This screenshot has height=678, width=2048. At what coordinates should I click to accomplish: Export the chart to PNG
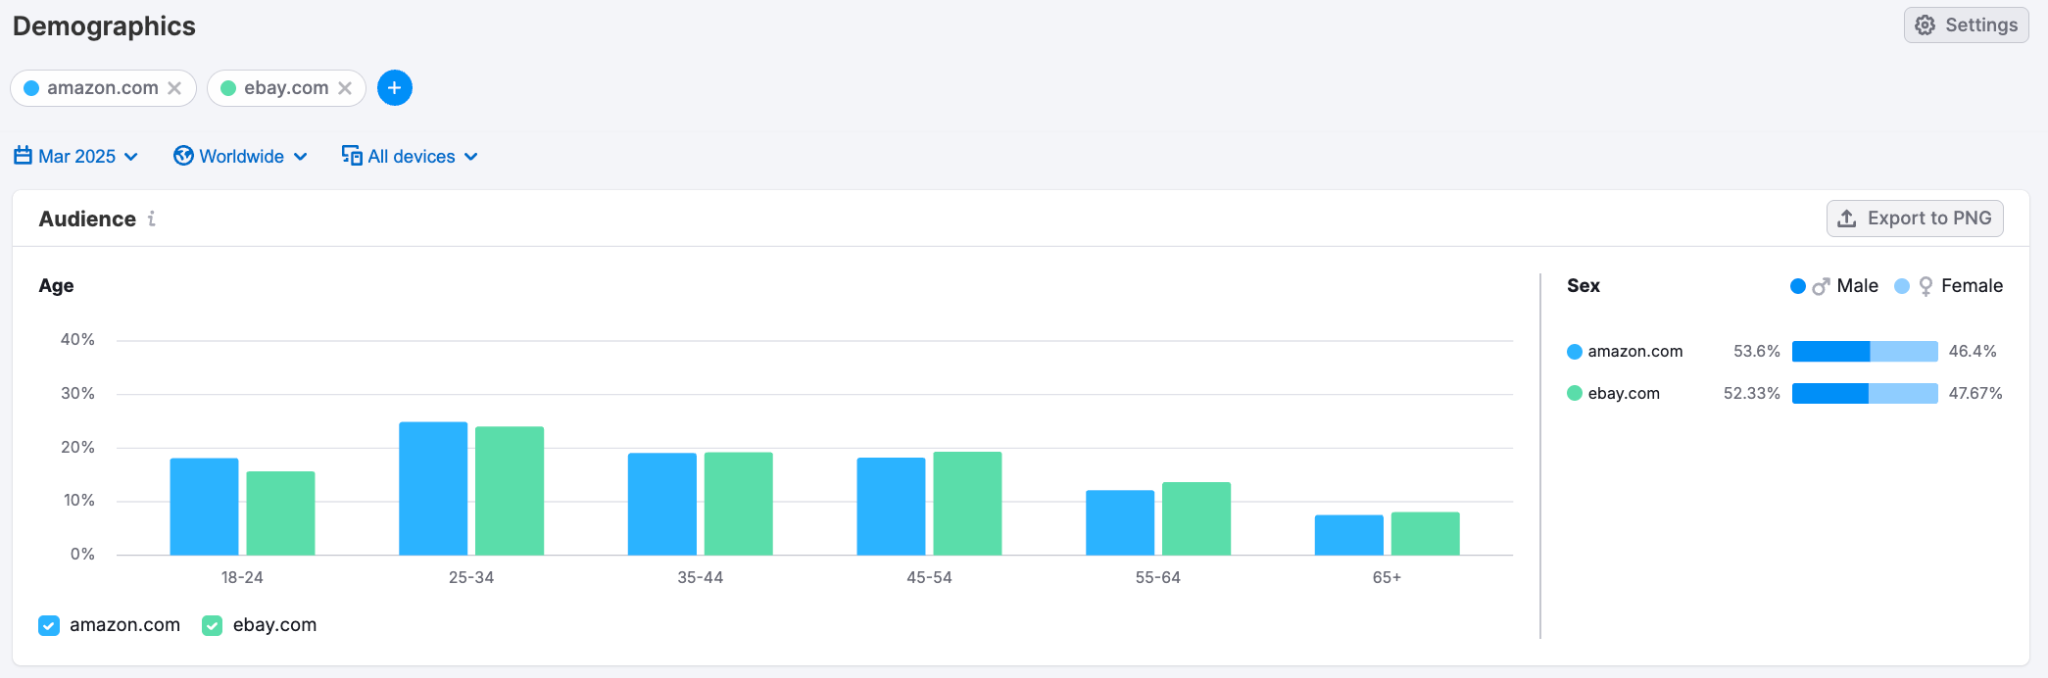click(1914, 218)
